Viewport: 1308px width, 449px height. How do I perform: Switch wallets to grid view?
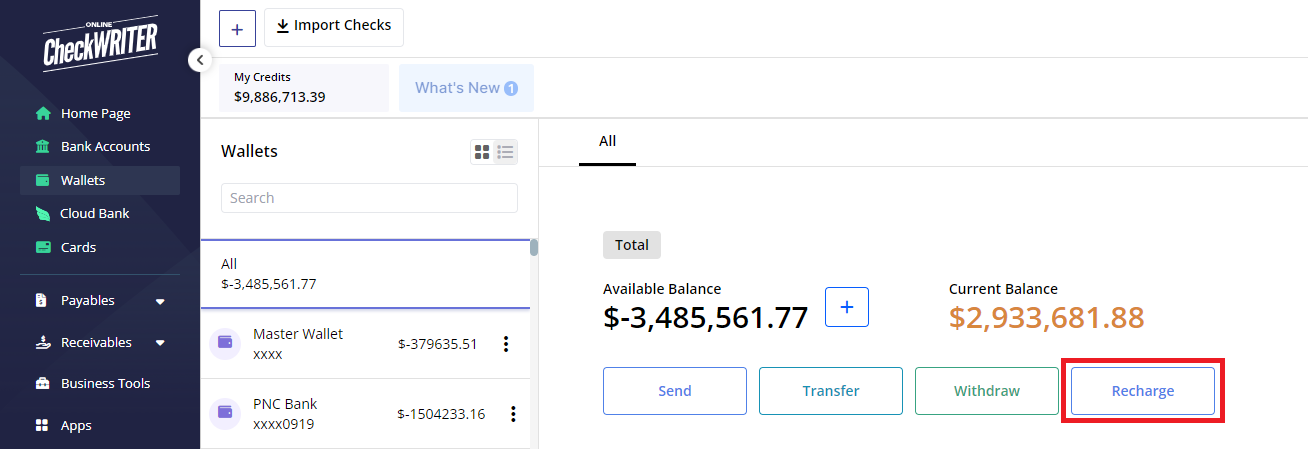point(482,152)
